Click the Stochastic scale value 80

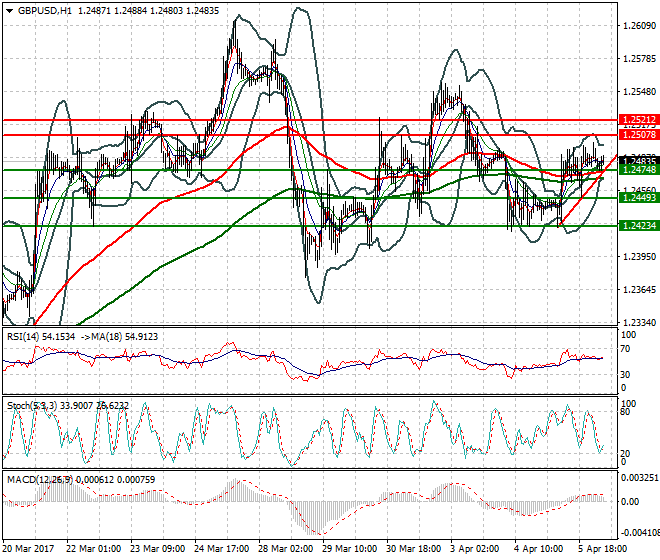tap(625, 411)
